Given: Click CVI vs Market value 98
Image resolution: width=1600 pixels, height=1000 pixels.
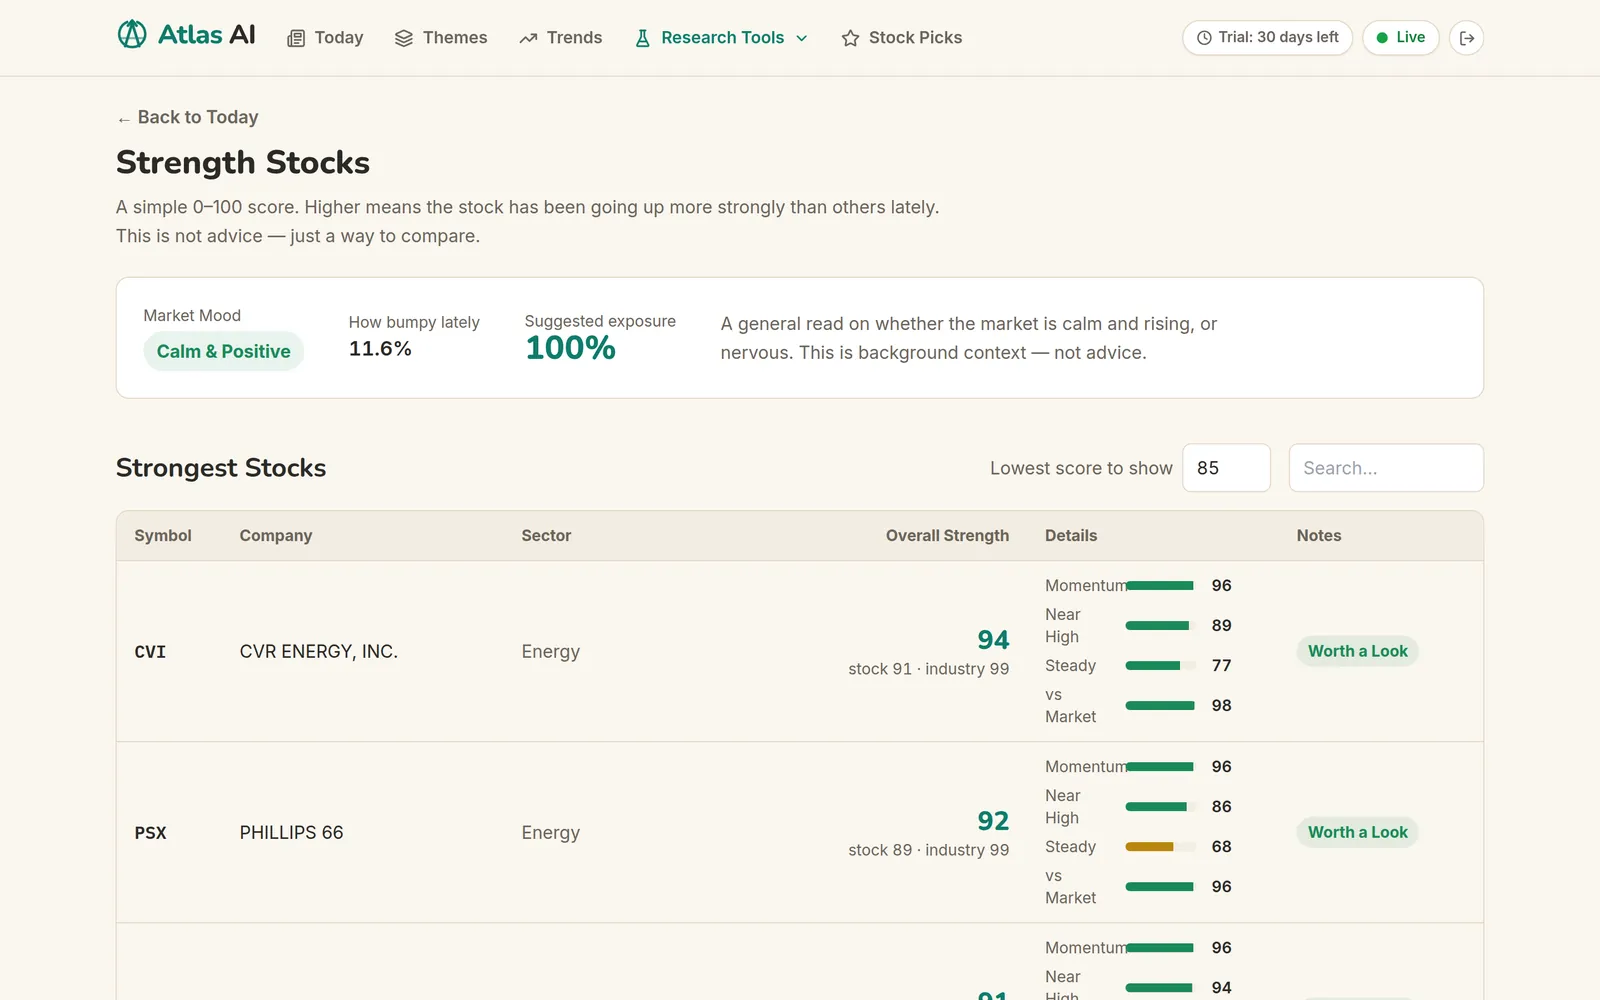Looking at the screenshot, I should click(1221, 706).
